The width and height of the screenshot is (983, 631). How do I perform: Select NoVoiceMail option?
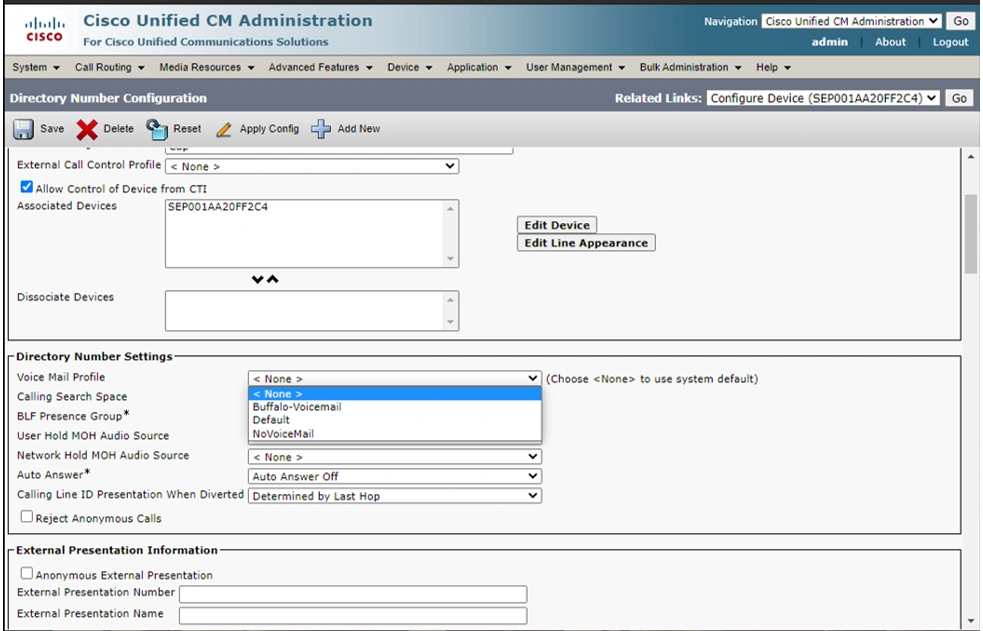click(395, 434)
